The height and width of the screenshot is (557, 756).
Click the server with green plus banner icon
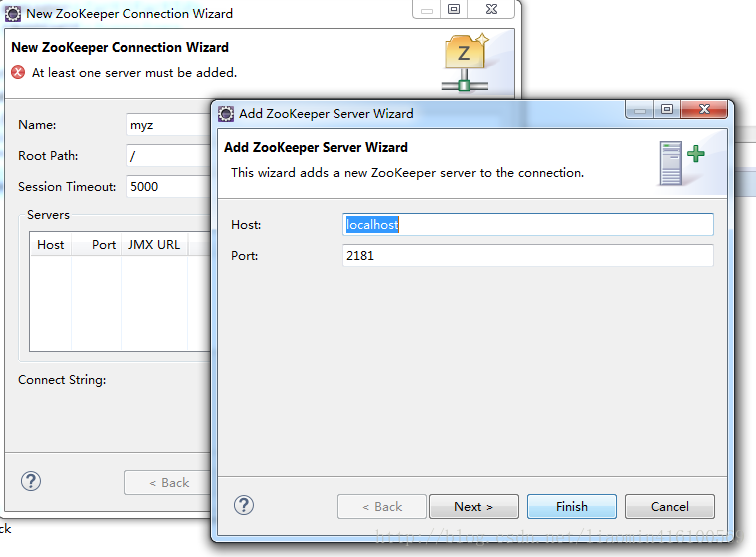681,163
